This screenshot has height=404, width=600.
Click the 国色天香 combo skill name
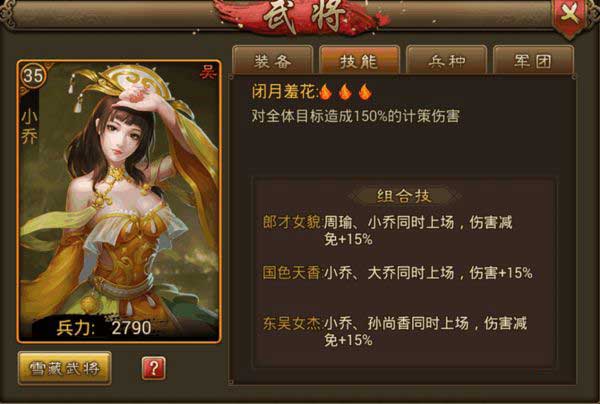coord(292,273)
